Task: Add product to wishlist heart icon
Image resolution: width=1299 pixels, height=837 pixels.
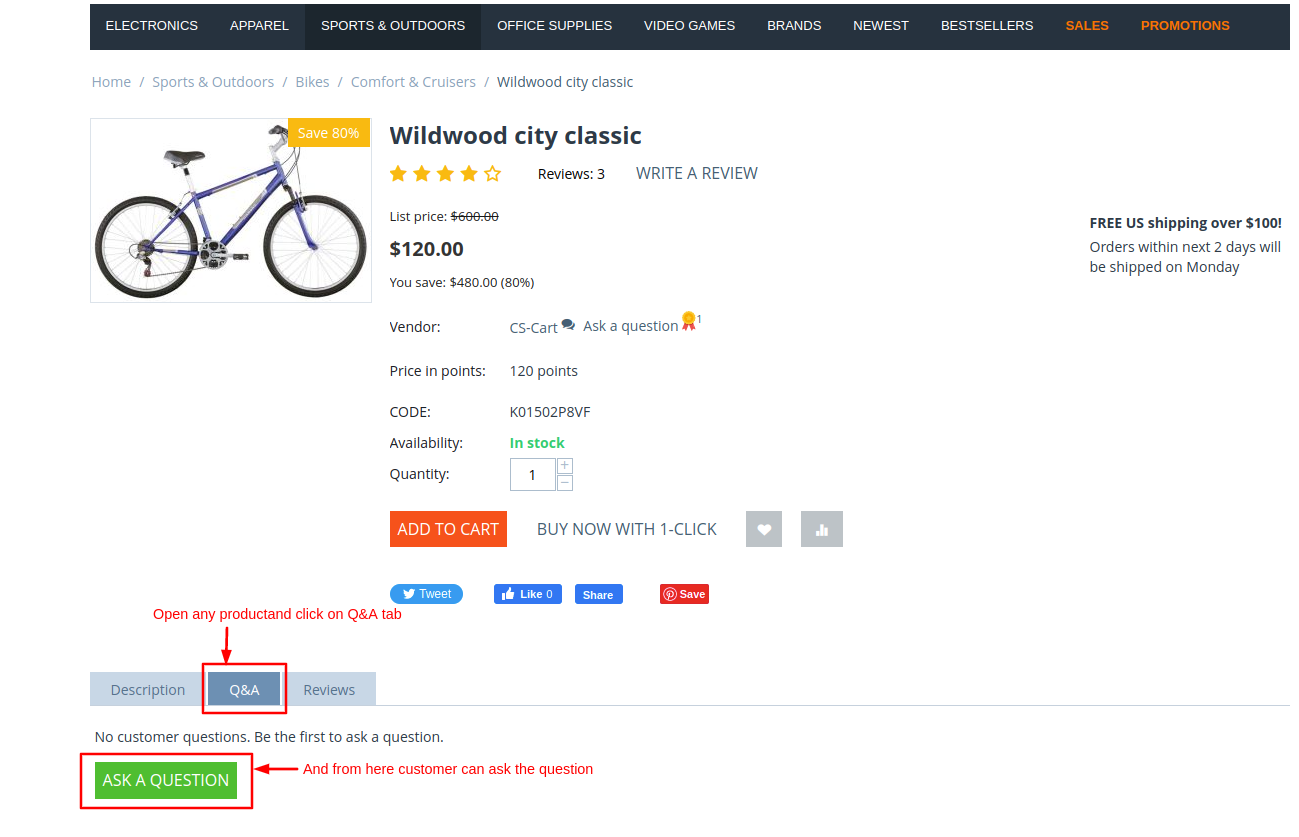Action: point(764,530)
